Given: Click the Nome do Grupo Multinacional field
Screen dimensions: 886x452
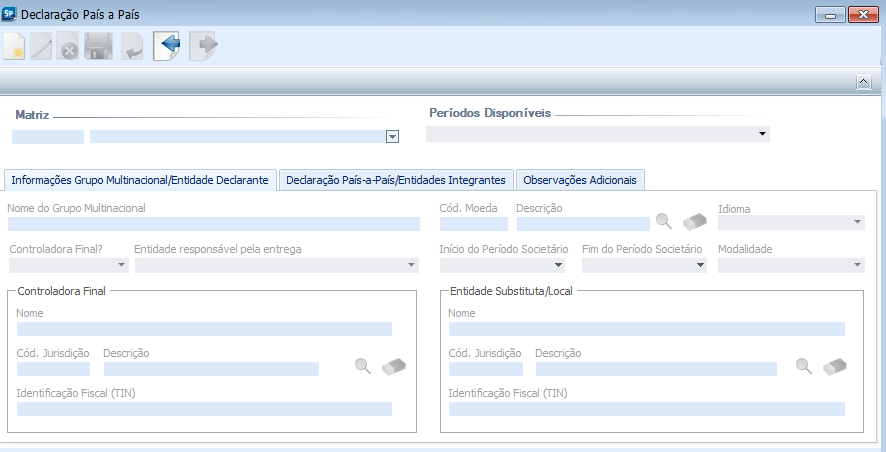Looking at the screenshot, I should [x=214, y=224].
